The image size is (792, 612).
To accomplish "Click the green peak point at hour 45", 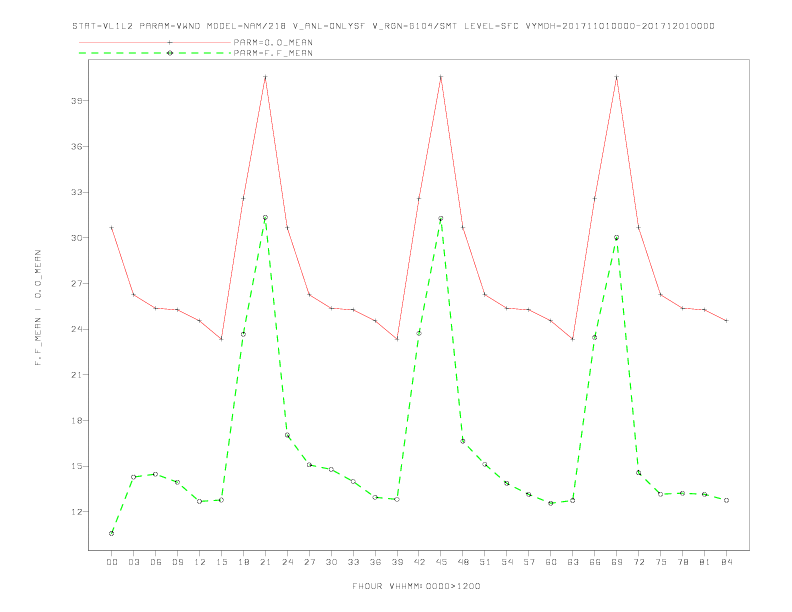I will pos(441,219).
